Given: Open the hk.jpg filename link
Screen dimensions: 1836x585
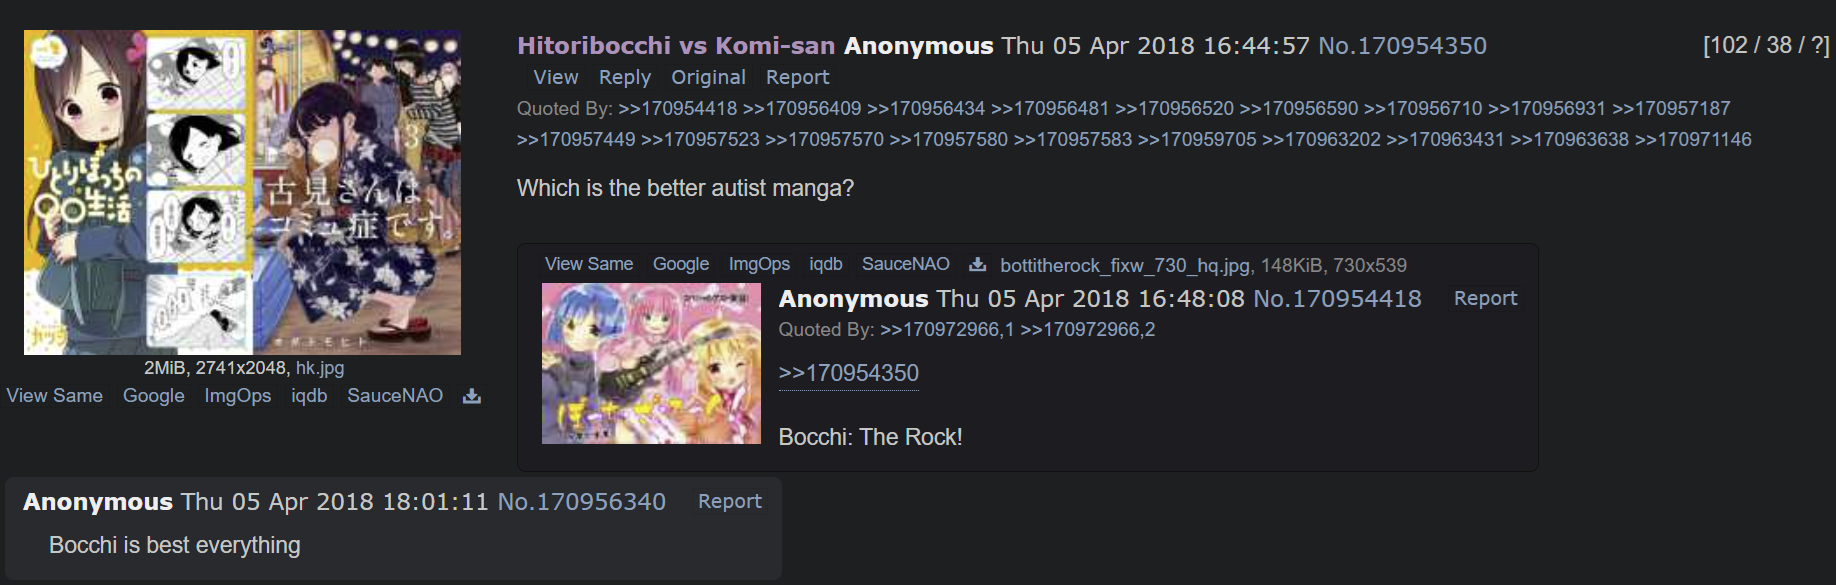Looking at the screenshot, I should [320, 367].
